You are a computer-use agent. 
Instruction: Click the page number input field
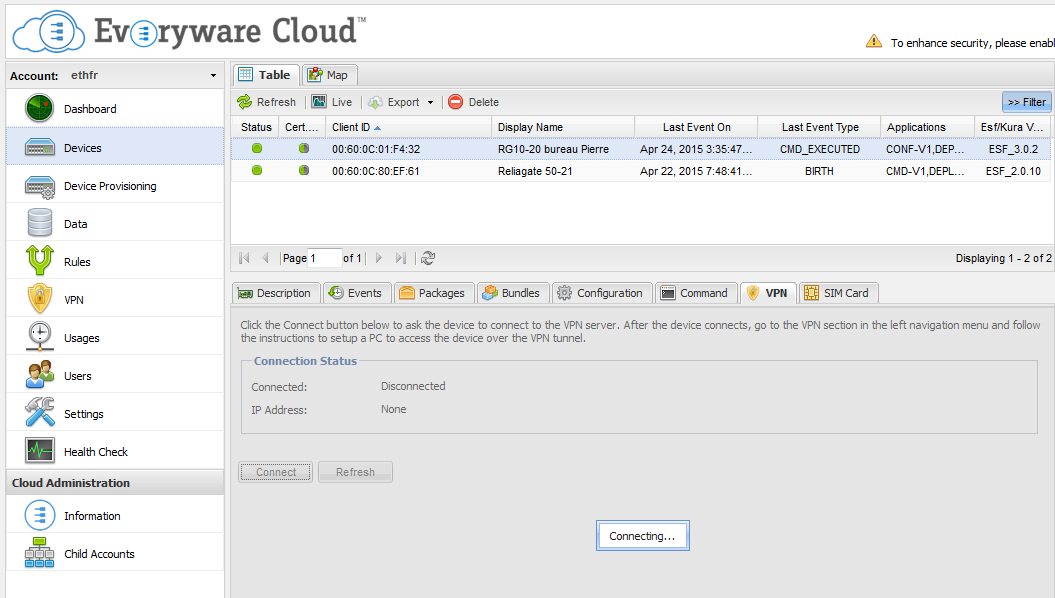324,258
